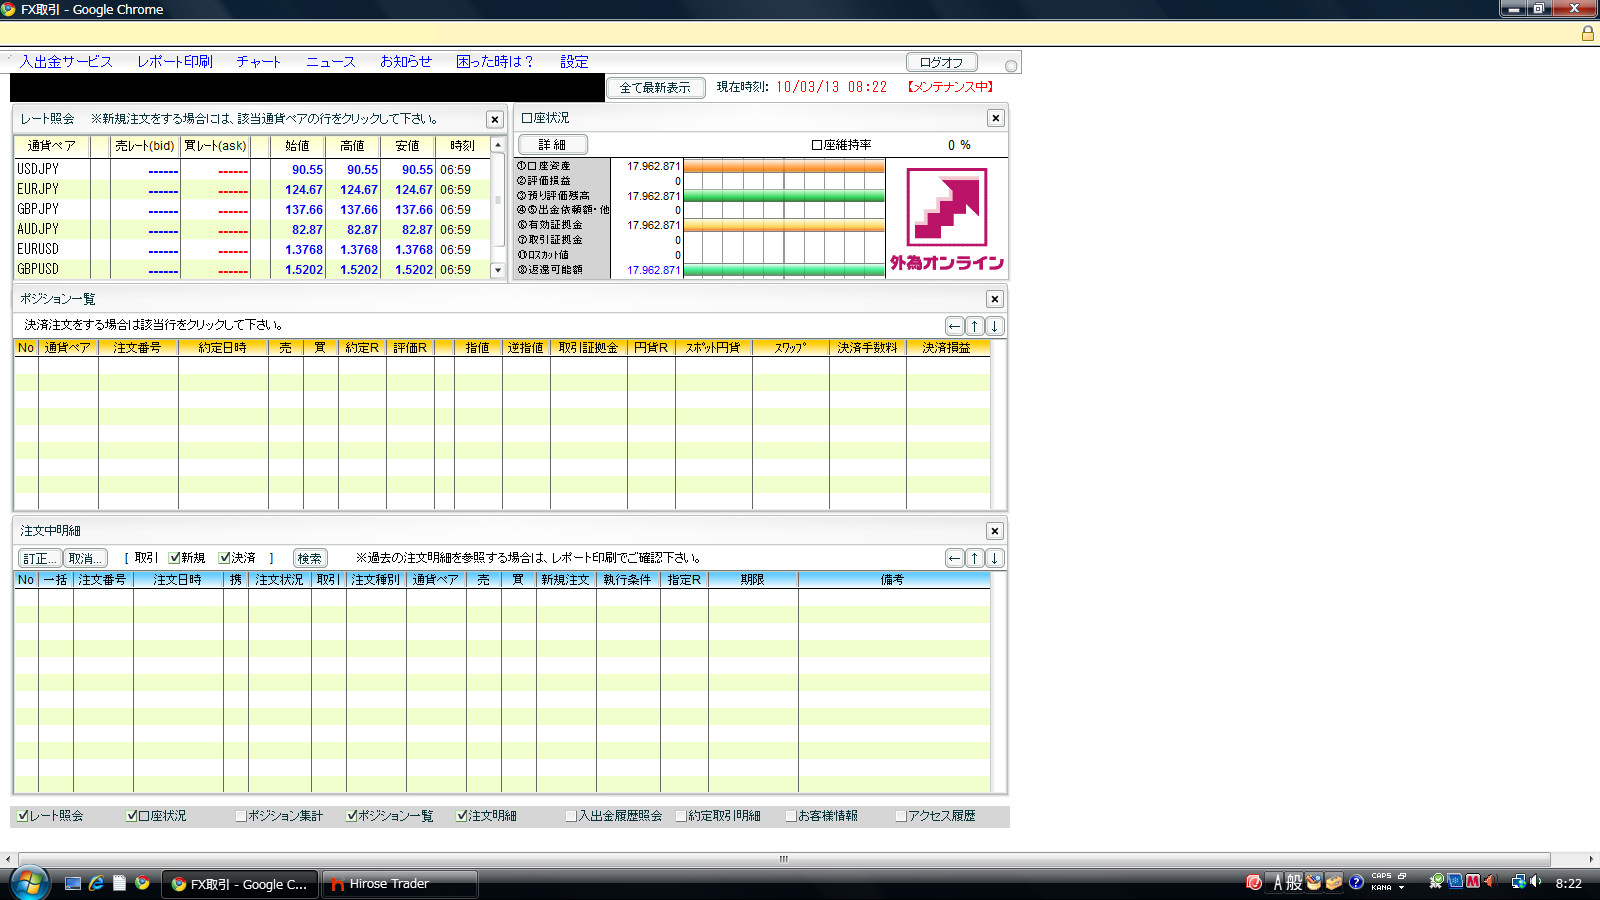The image size is (1600, 900).
Task: Open the Windows Start orb
Action: 29,883
